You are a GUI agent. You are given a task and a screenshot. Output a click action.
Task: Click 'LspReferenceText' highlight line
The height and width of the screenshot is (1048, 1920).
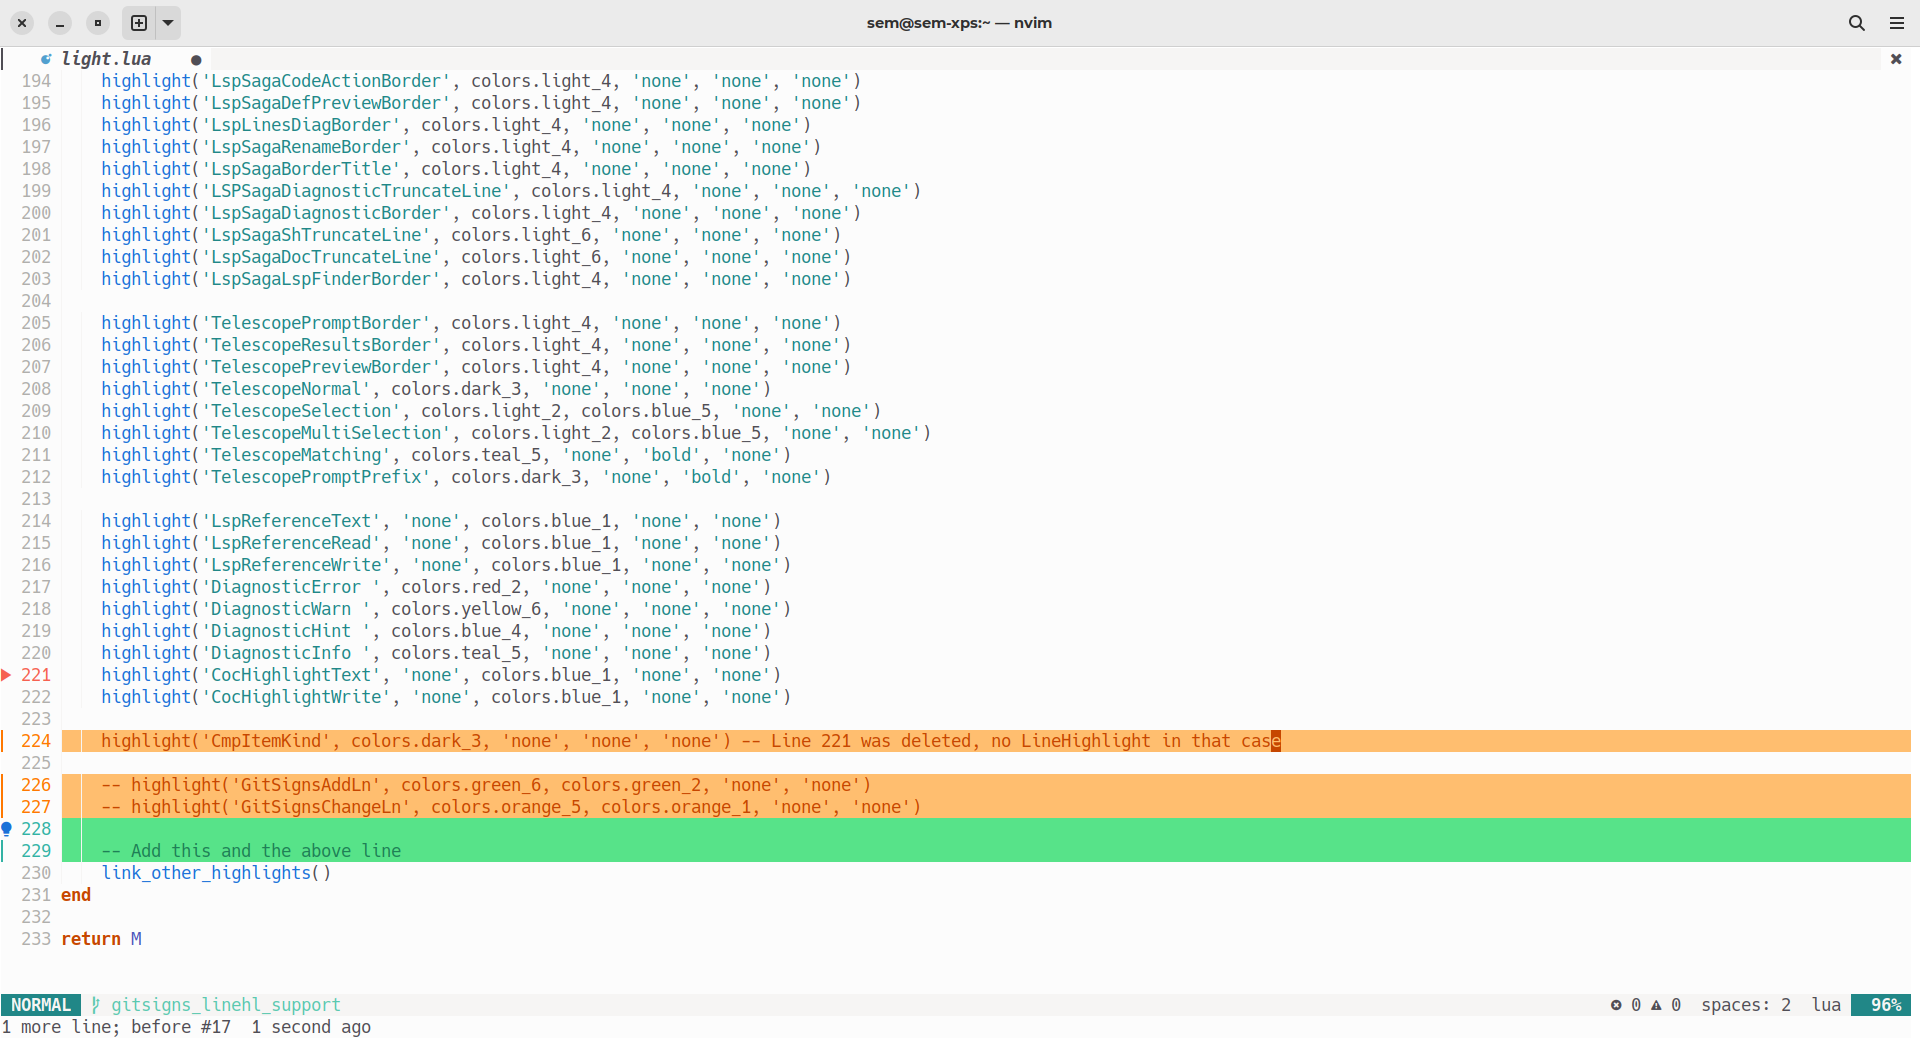tap(441, 521)
